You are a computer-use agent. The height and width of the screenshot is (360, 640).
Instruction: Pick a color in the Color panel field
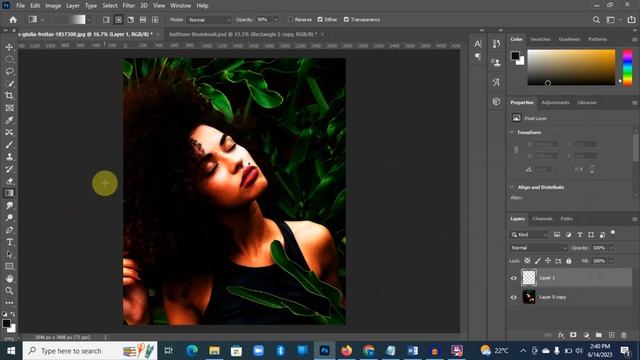571,67
